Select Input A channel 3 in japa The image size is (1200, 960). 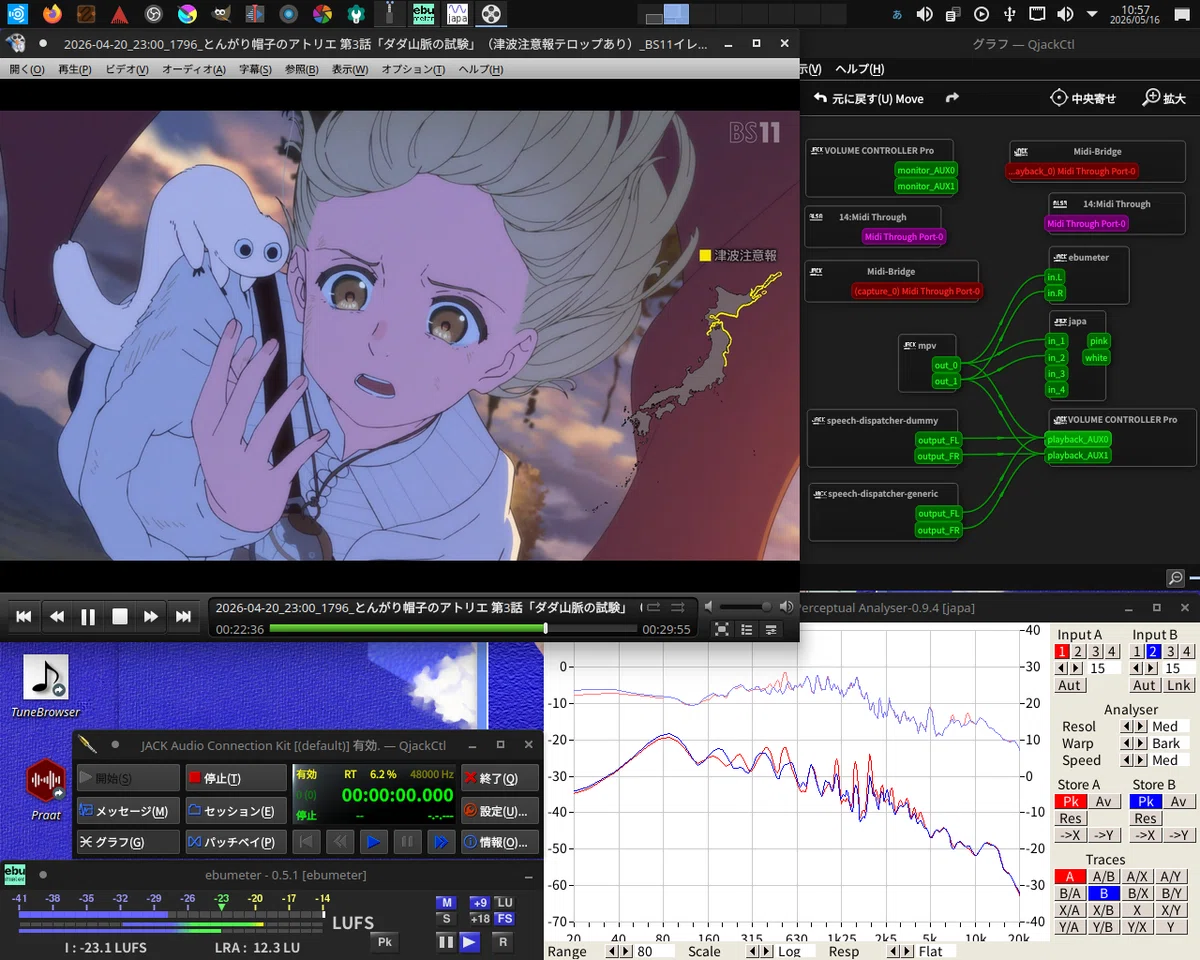tap(1095, 652)
